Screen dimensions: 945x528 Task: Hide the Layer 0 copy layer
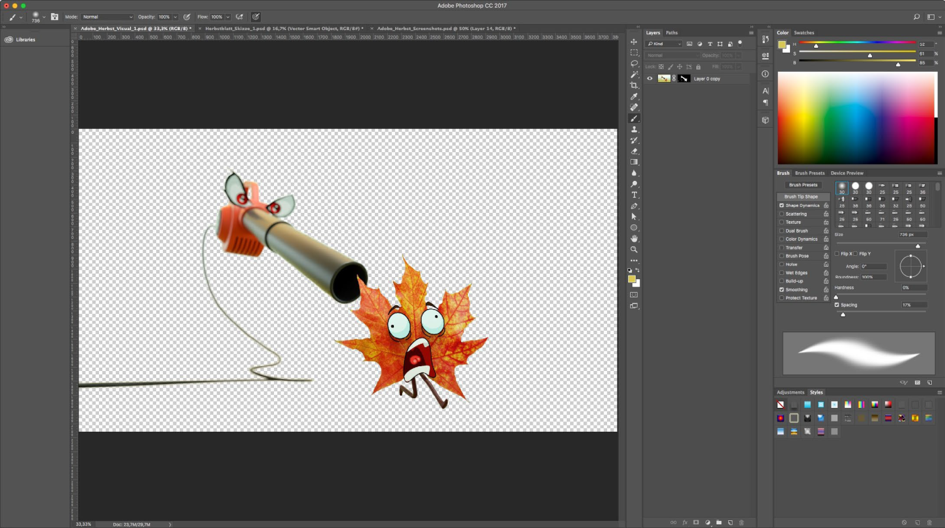(x=650, y=78)
